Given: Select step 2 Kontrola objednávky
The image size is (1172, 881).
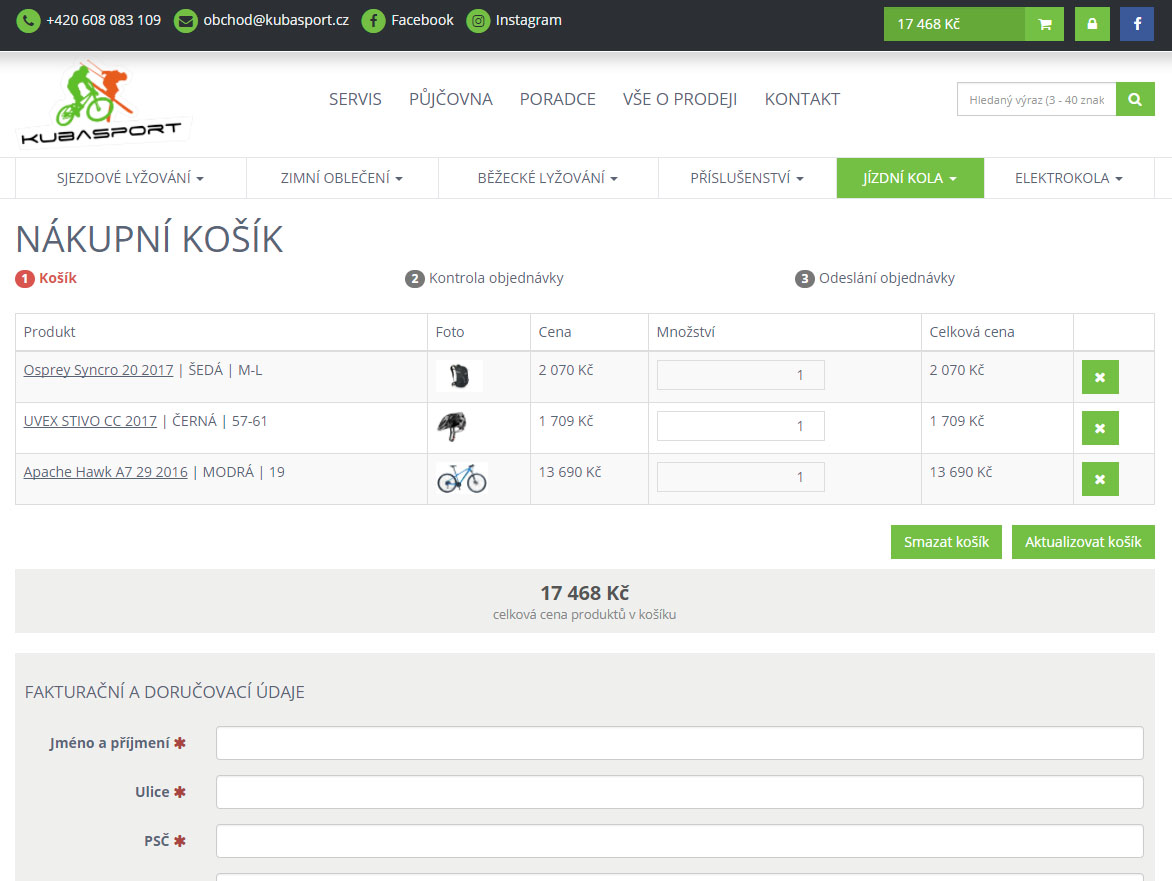Looking at the screenshot, I should [484, 278].
